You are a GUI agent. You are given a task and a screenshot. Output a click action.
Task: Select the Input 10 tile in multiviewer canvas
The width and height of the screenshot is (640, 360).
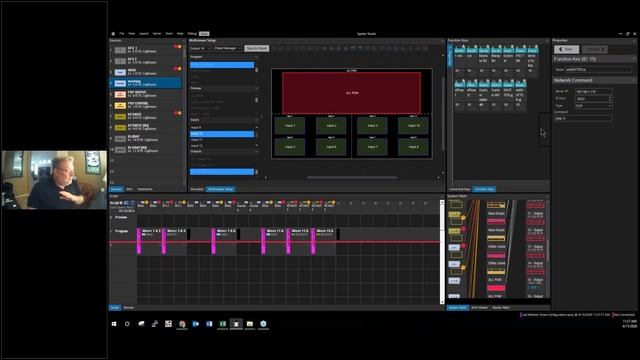tap(413, 126)
